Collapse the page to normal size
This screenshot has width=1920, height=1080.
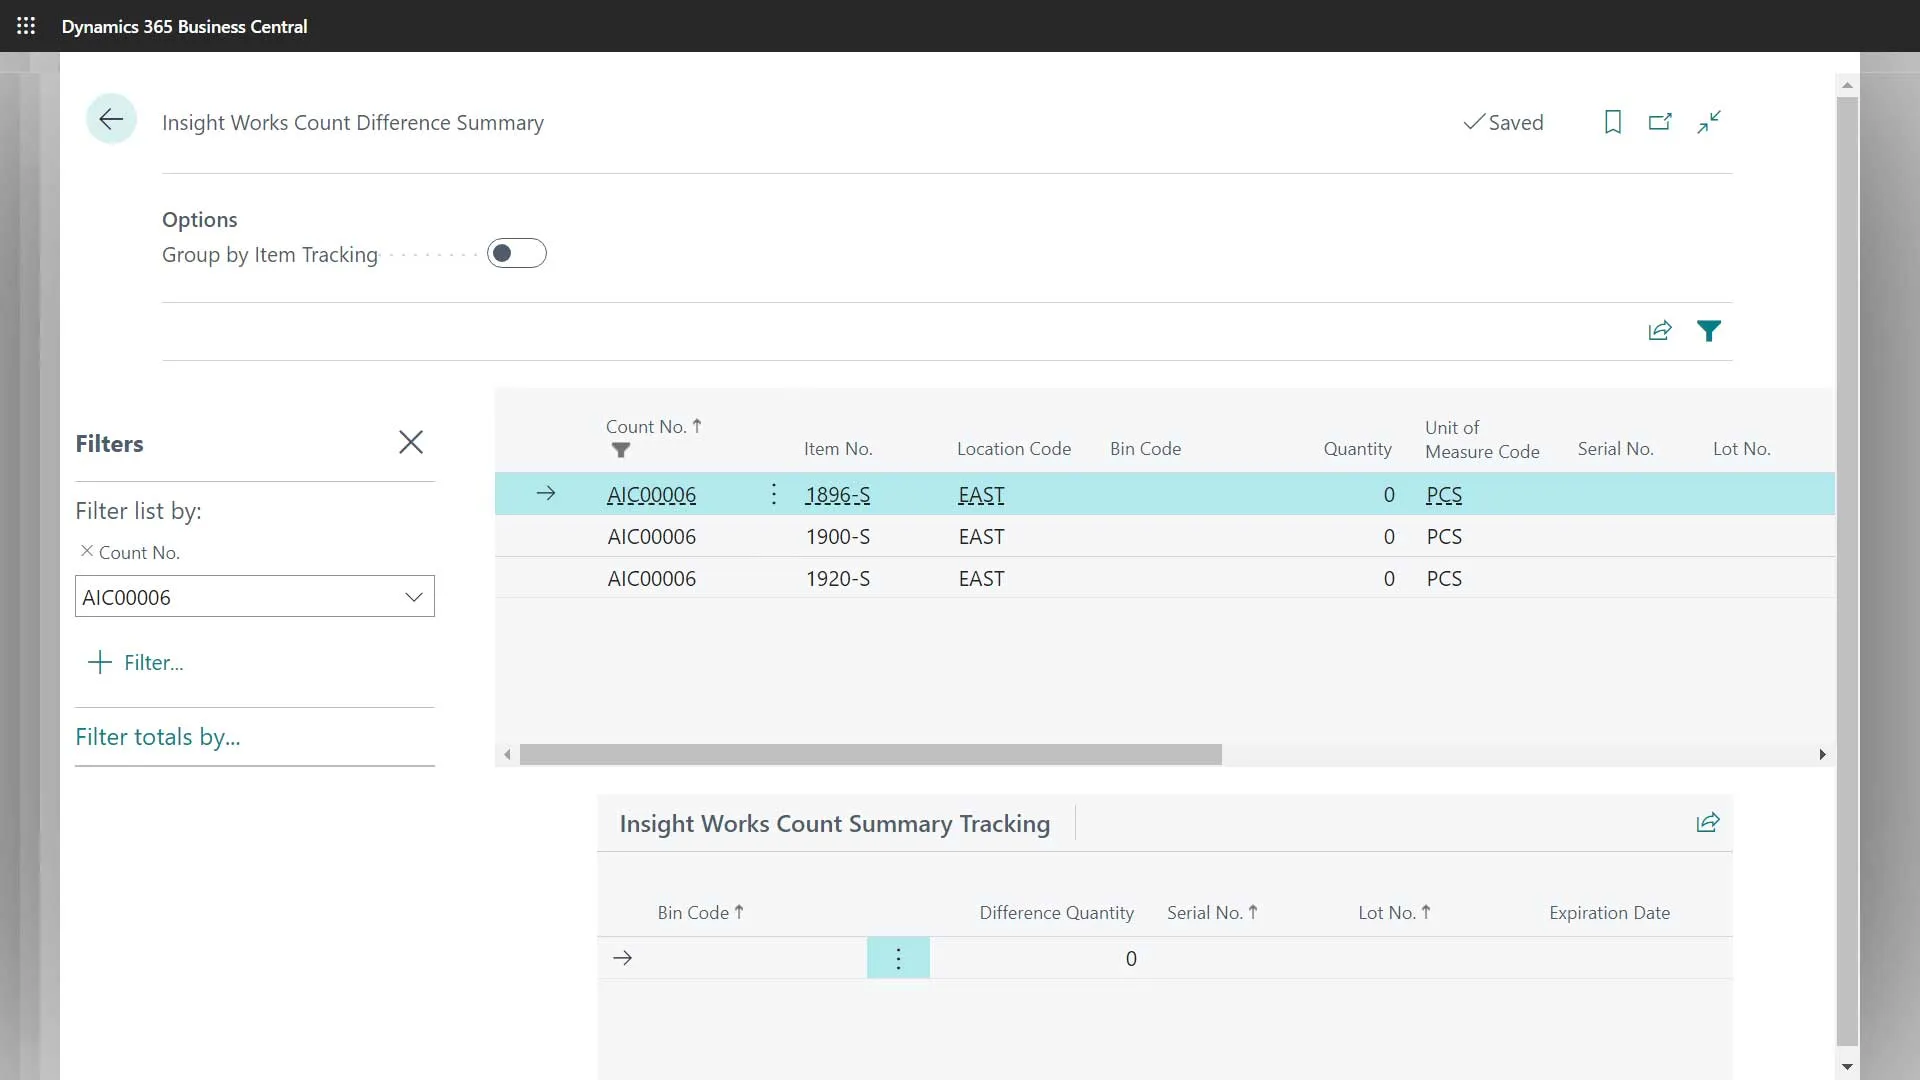click(x=1709, y=121)
